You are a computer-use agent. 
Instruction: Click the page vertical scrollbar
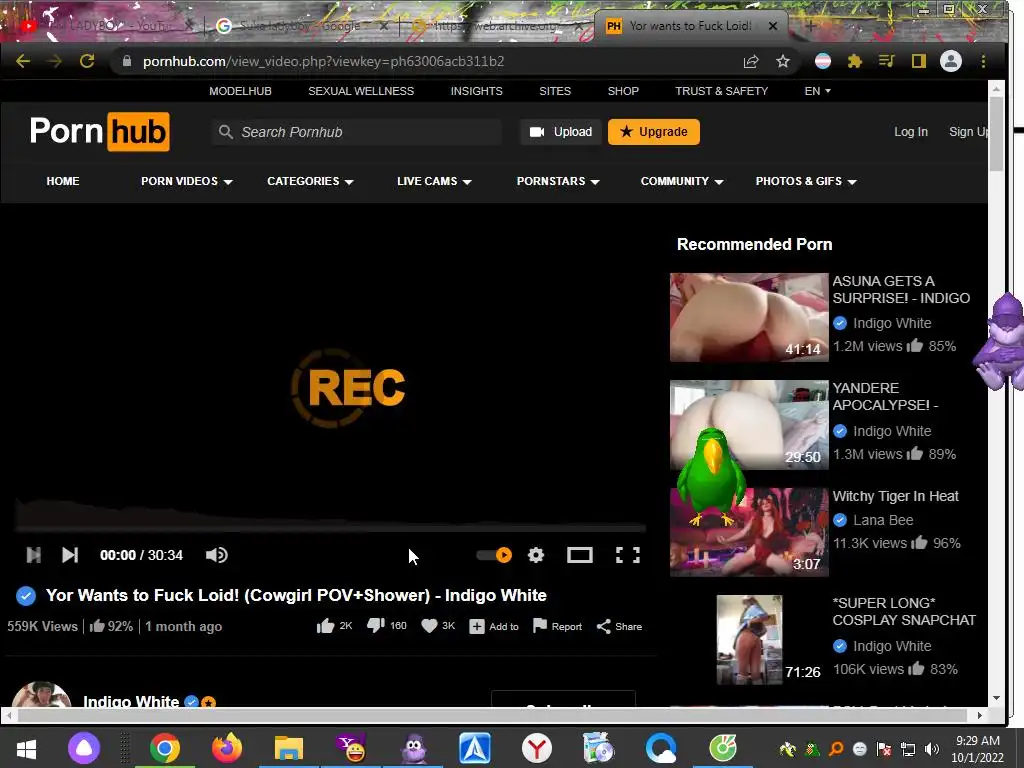(996, 135)
